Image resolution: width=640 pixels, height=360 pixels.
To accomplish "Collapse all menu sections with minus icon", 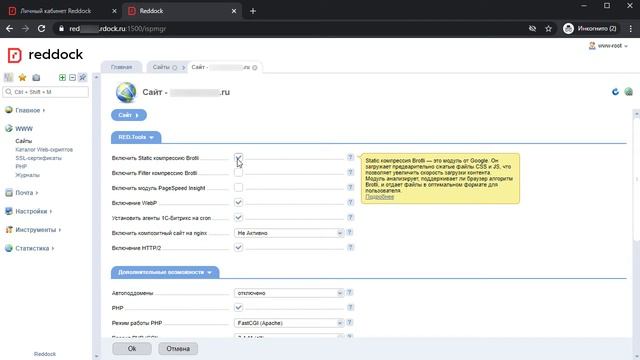I will pyautogui.click(x=72, y=78).
